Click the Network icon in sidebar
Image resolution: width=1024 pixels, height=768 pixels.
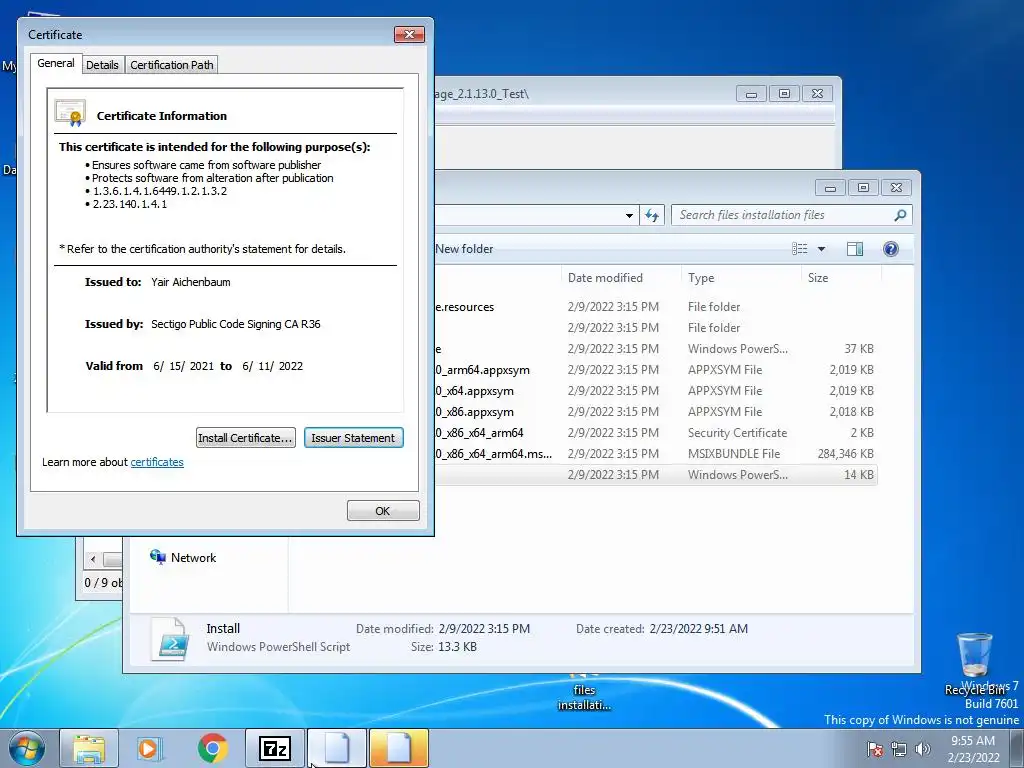[x=157, y=556]
